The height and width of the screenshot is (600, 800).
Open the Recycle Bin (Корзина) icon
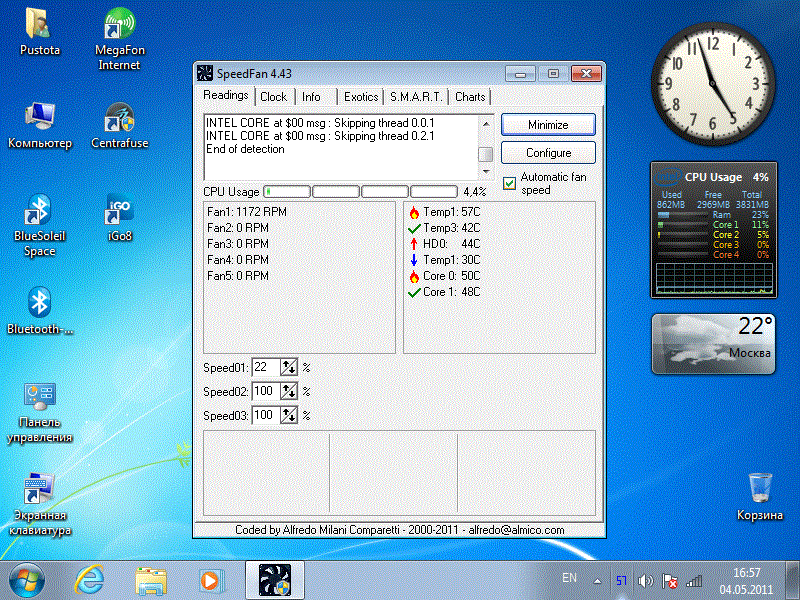tap(759, 489)
